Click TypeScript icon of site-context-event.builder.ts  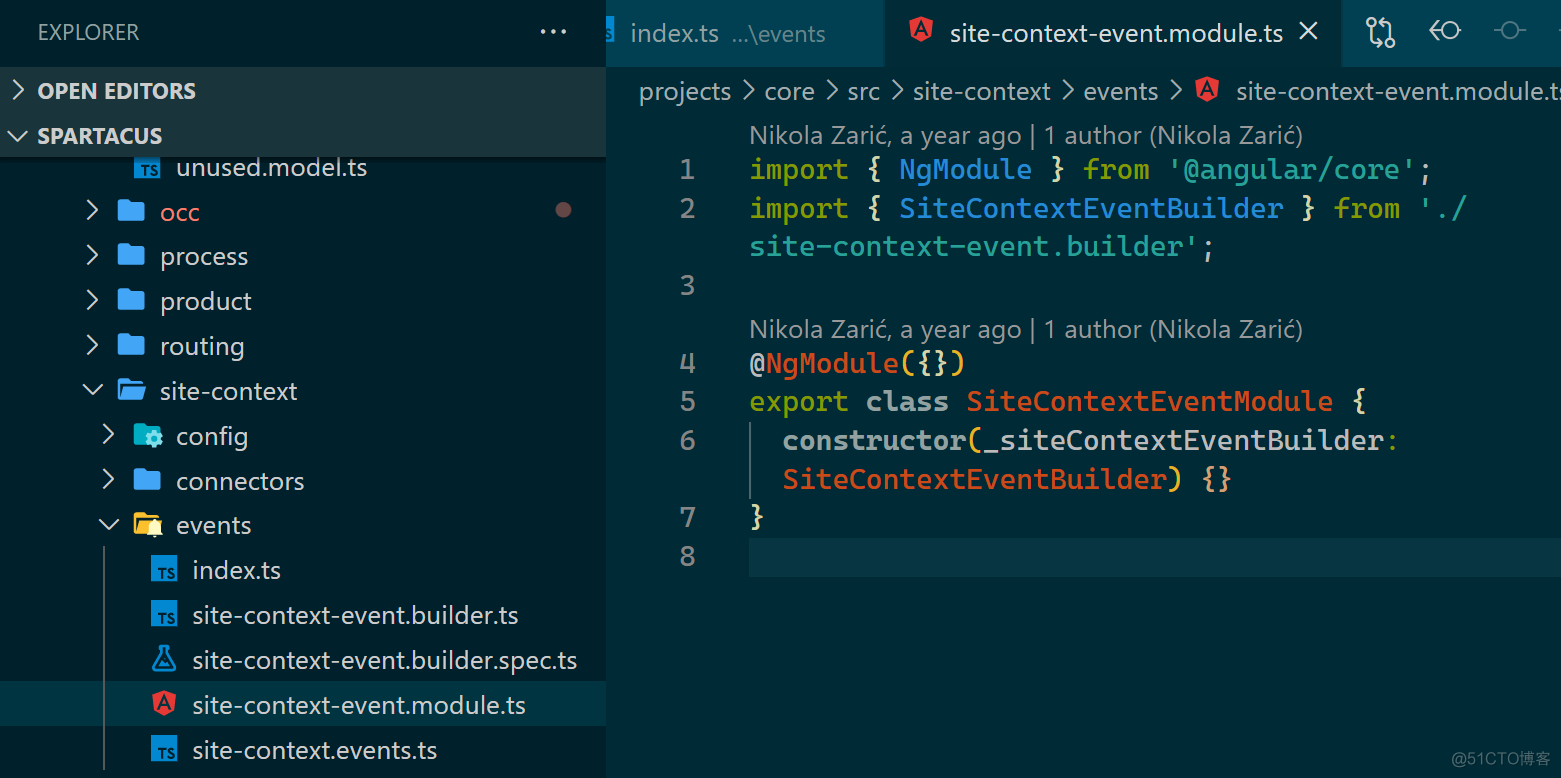pos(164,616)
